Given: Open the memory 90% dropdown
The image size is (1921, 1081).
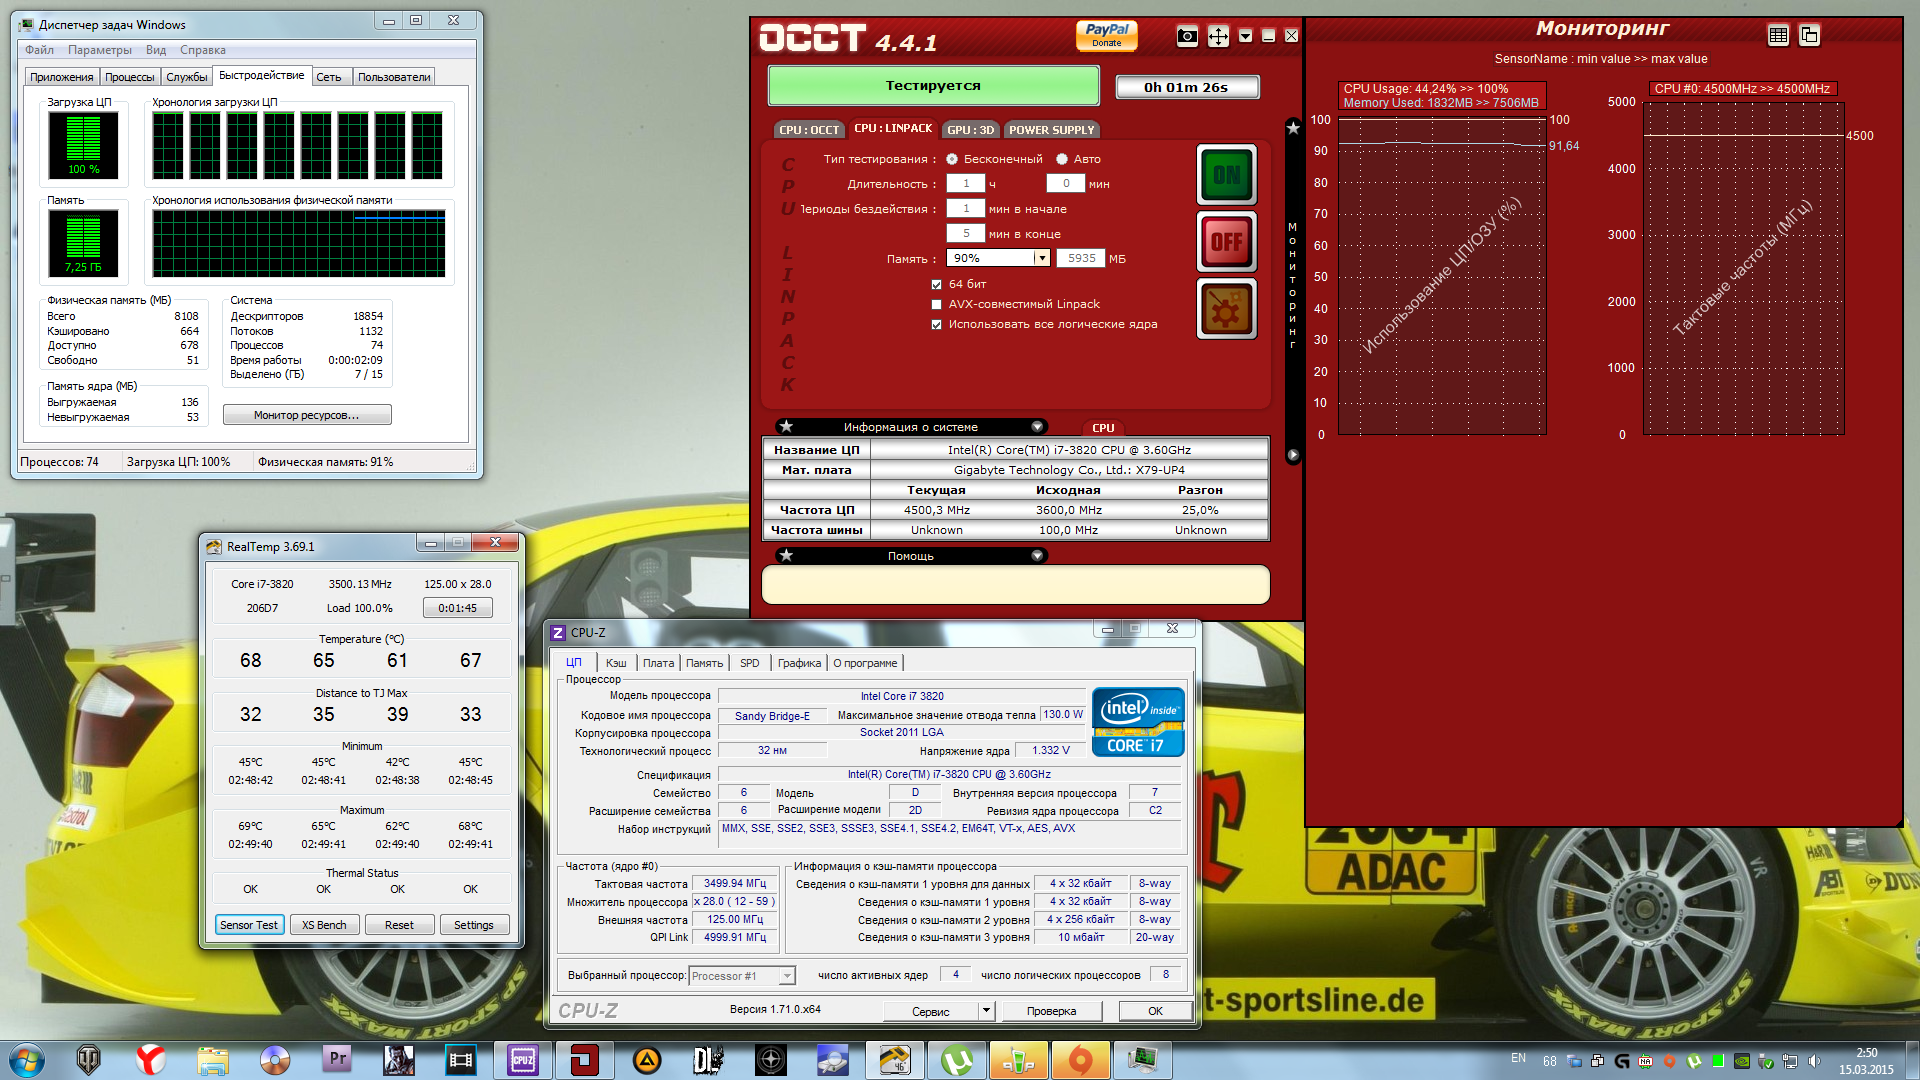Looking at the screenshot, I should (1041, 258).
